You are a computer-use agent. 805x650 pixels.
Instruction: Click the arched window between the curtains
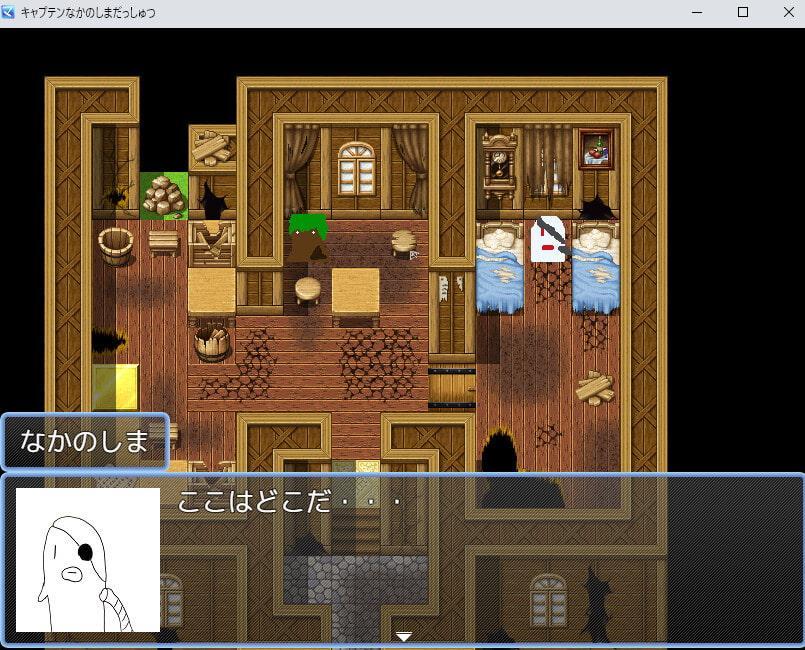(x=355, y=168)
